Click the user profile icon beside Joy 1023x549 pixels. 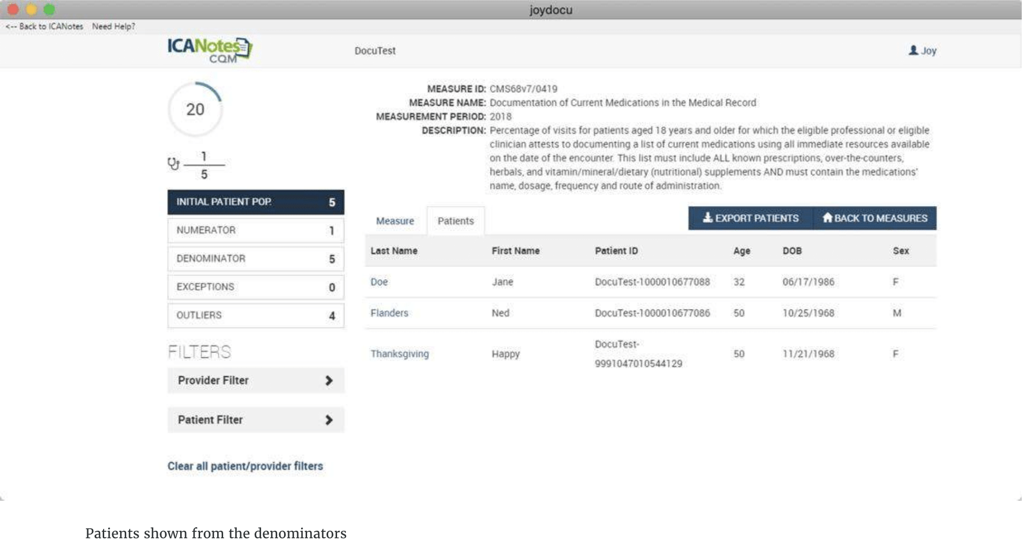912,50
